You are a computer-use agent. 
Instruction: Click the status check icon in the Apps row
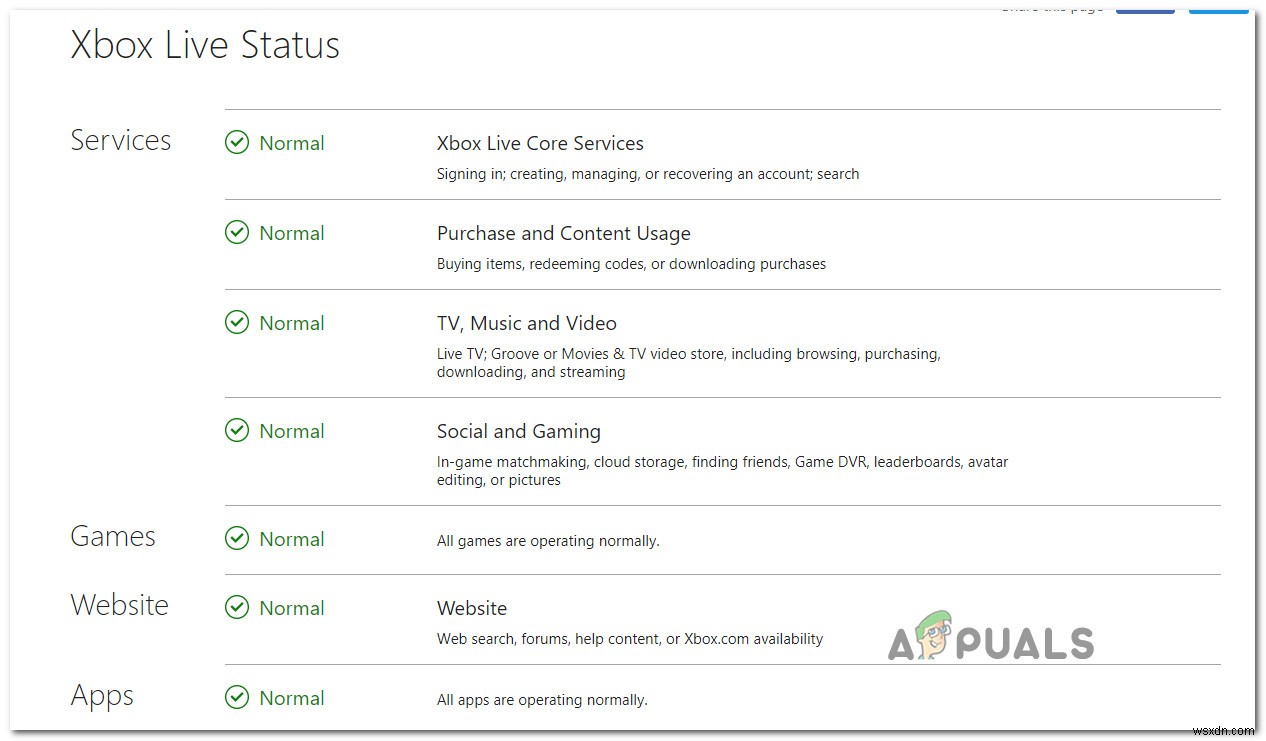(237, 698)
